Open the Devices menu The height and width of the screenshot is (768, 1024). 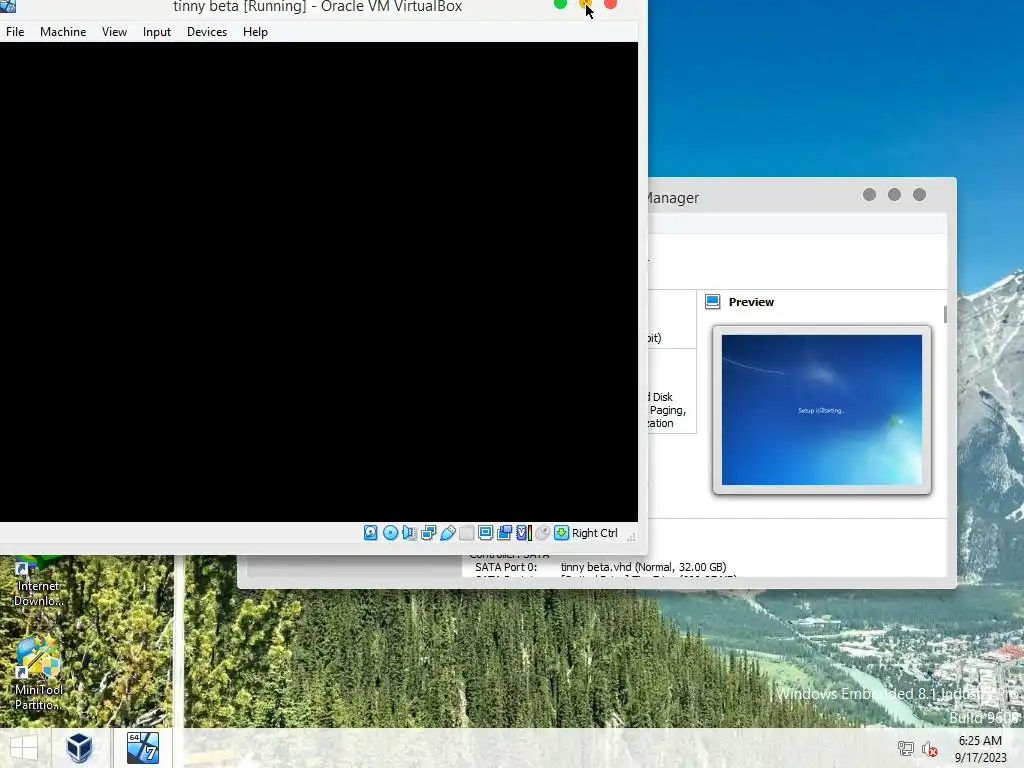coord(207,31)
